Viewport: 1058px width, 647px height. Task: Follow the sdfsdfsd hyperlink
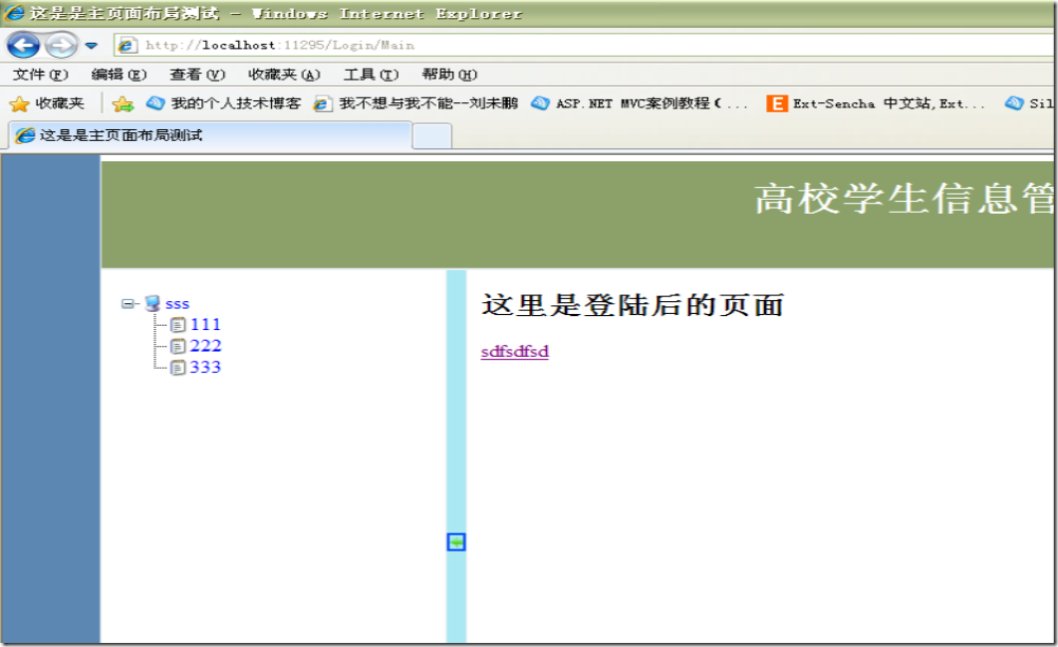[515, 351]
